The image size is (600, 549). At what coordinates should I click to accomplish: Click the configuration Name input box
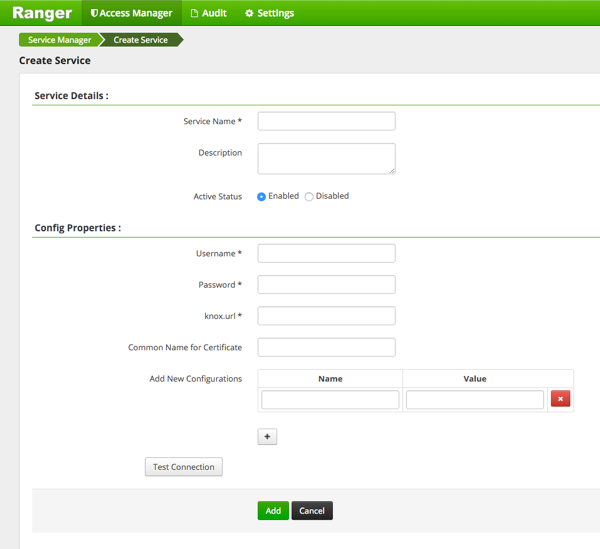coord(330,399)
